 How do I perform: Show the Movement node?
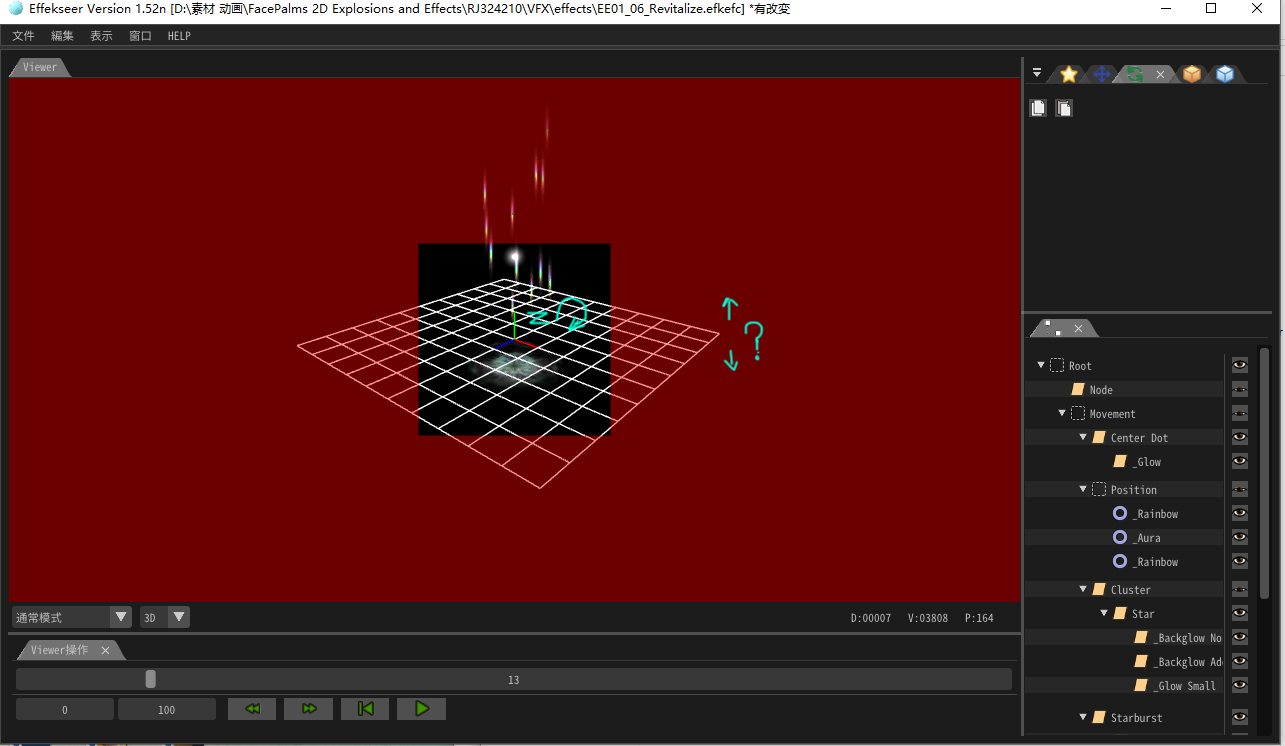(x=1240, y=414)
